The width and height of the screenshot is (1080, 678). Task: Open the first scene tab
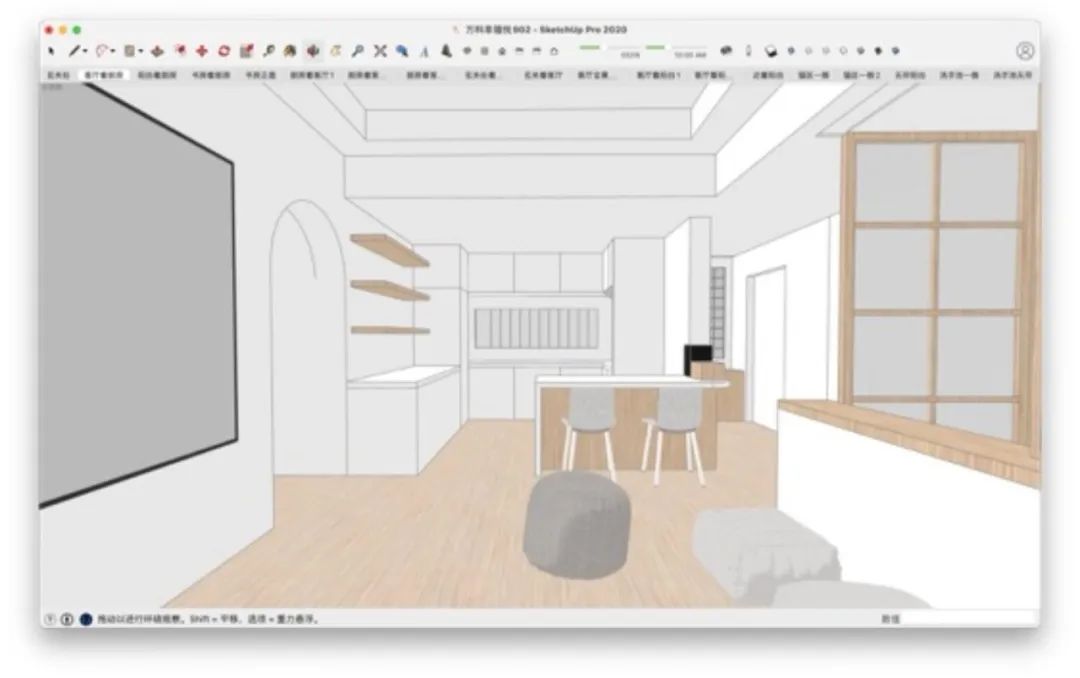pos(59,75)
